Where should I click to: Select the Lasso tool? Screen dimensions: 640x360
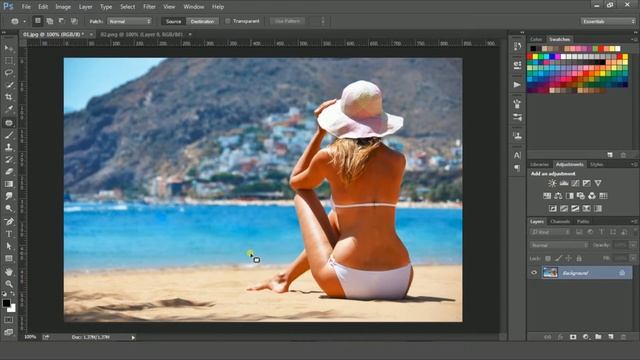9,73
